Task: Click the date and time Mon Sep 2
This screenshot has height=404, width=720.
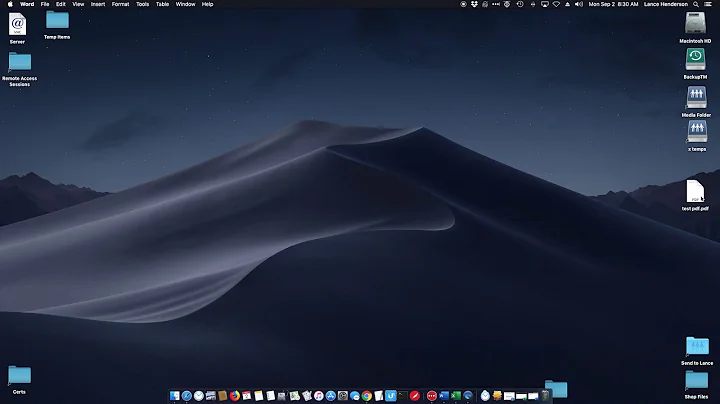Action: click(x=613, y=4)
